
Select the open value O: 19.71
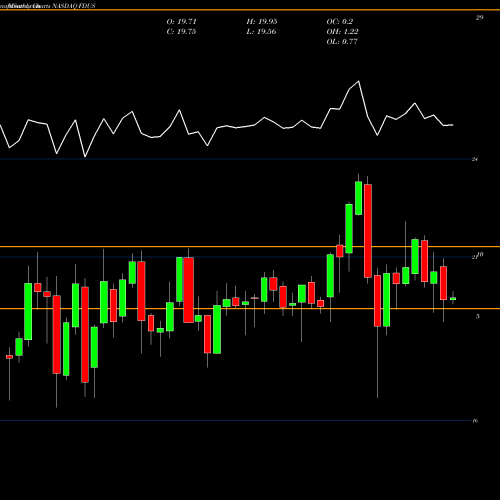click(182, 22)
